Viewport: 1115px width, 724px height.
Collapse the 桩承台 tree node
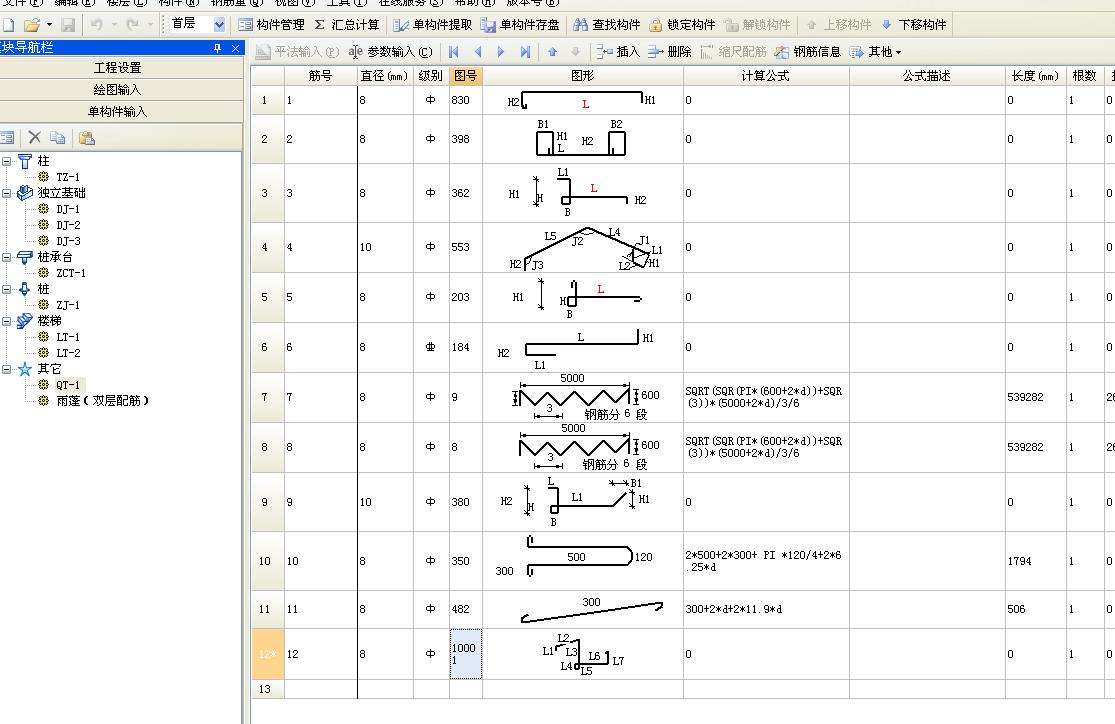tap(6, 257)
